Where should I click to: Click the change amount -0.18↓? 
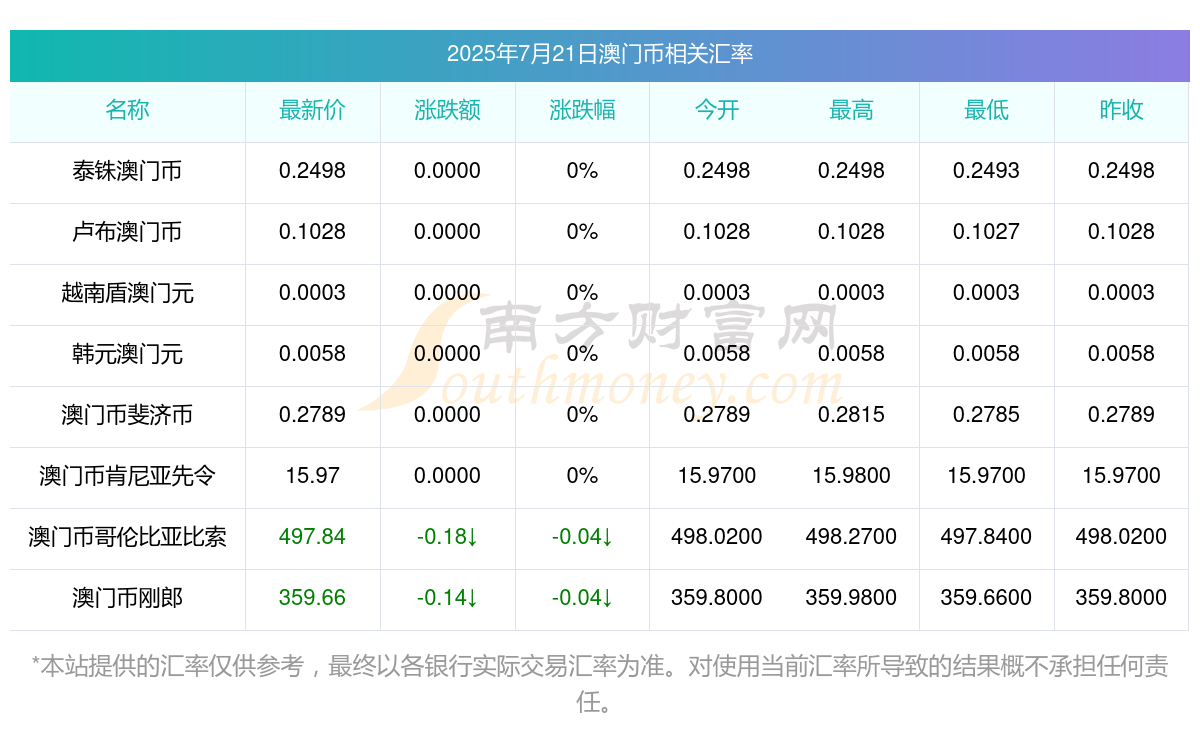tap(447, 537)
